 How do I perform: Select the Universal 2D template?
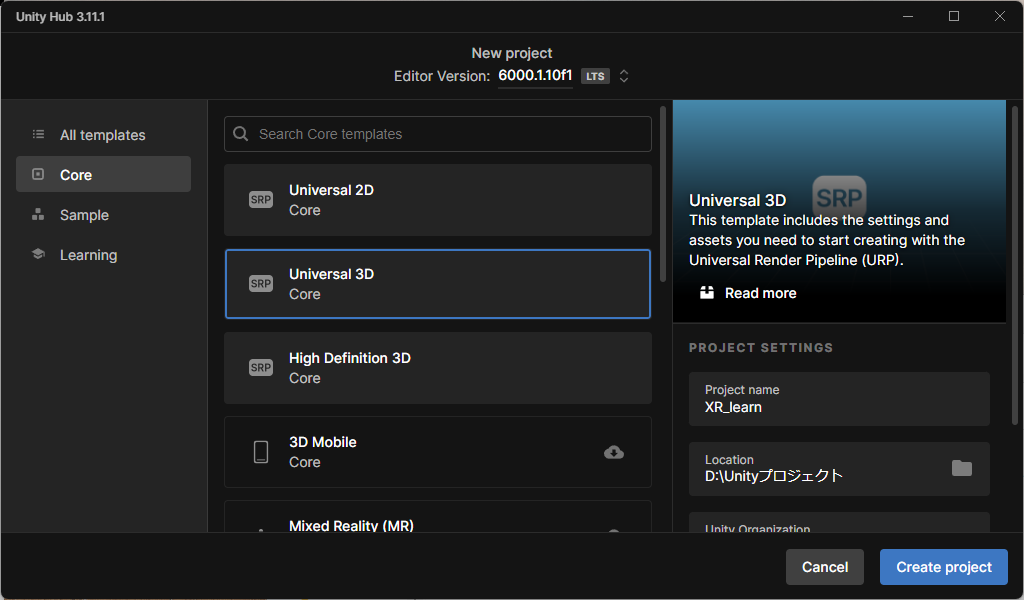point(438,200)
